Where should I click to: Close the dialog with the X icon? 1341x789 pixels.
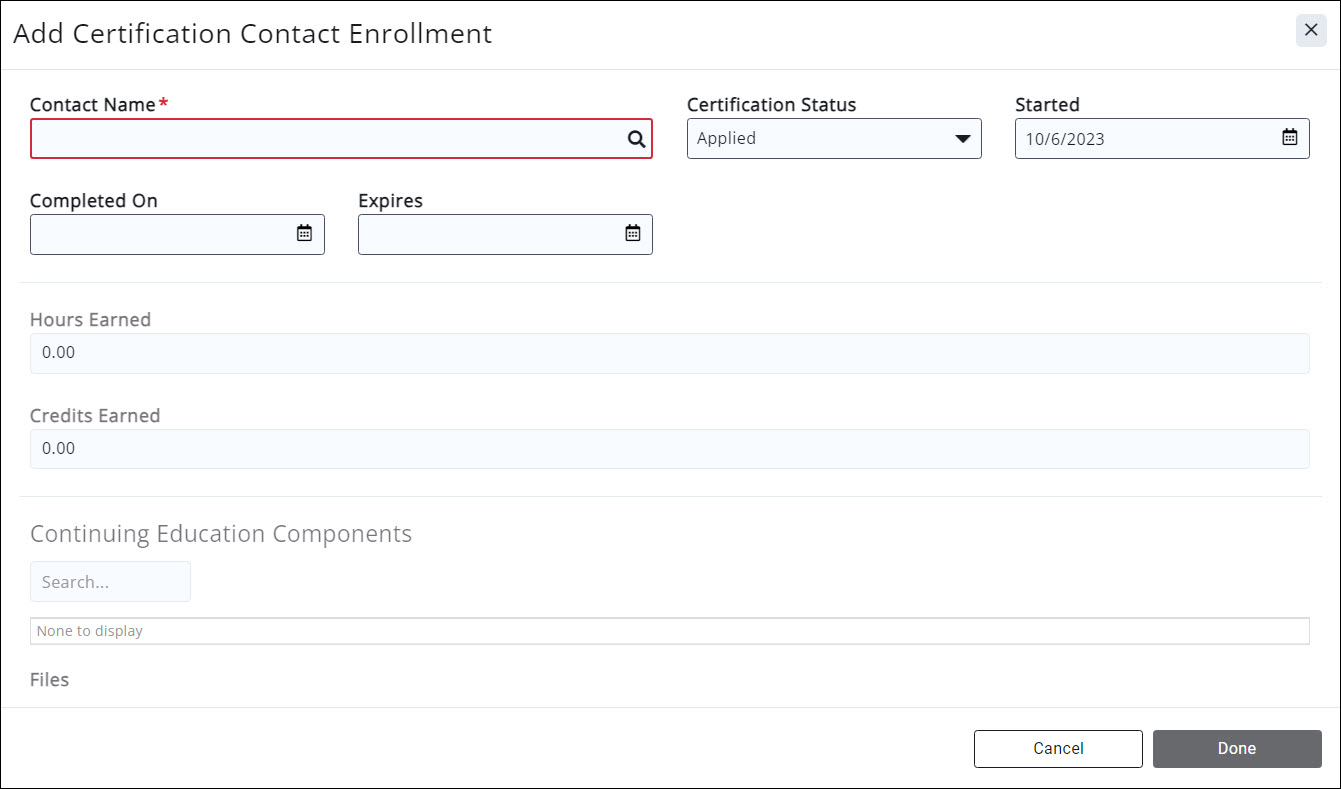tap(1311, 30)
